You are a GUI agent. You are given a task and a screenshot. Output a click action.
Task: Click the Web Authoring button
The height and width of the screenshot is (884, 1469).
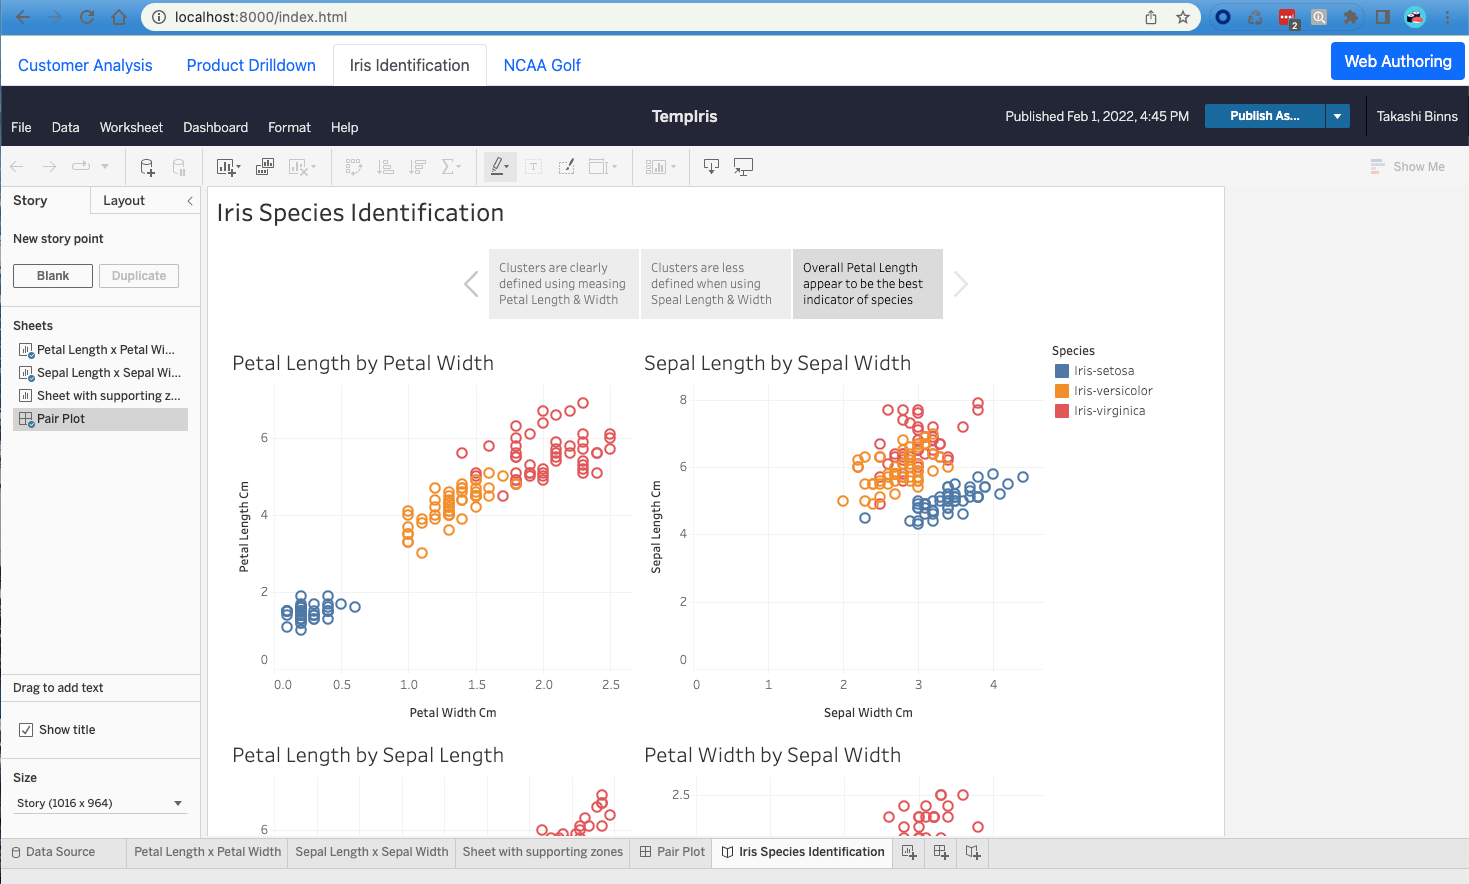click(1397, 61)
